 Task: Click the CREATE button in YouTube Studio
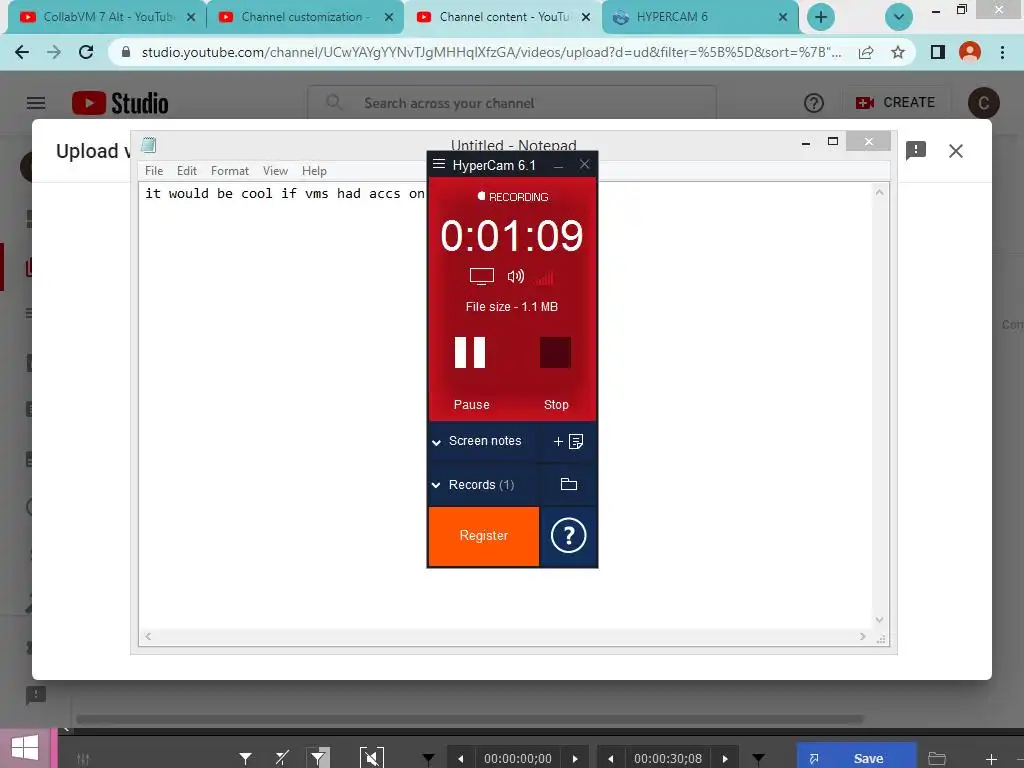pos(895,103)
